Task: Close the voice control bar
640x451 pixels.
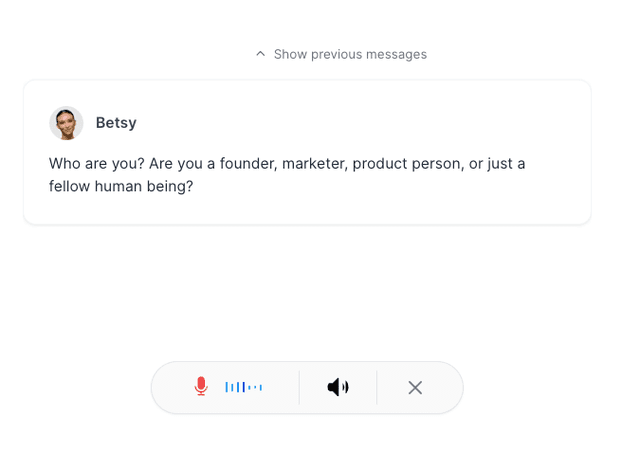Action: point(415,387)
